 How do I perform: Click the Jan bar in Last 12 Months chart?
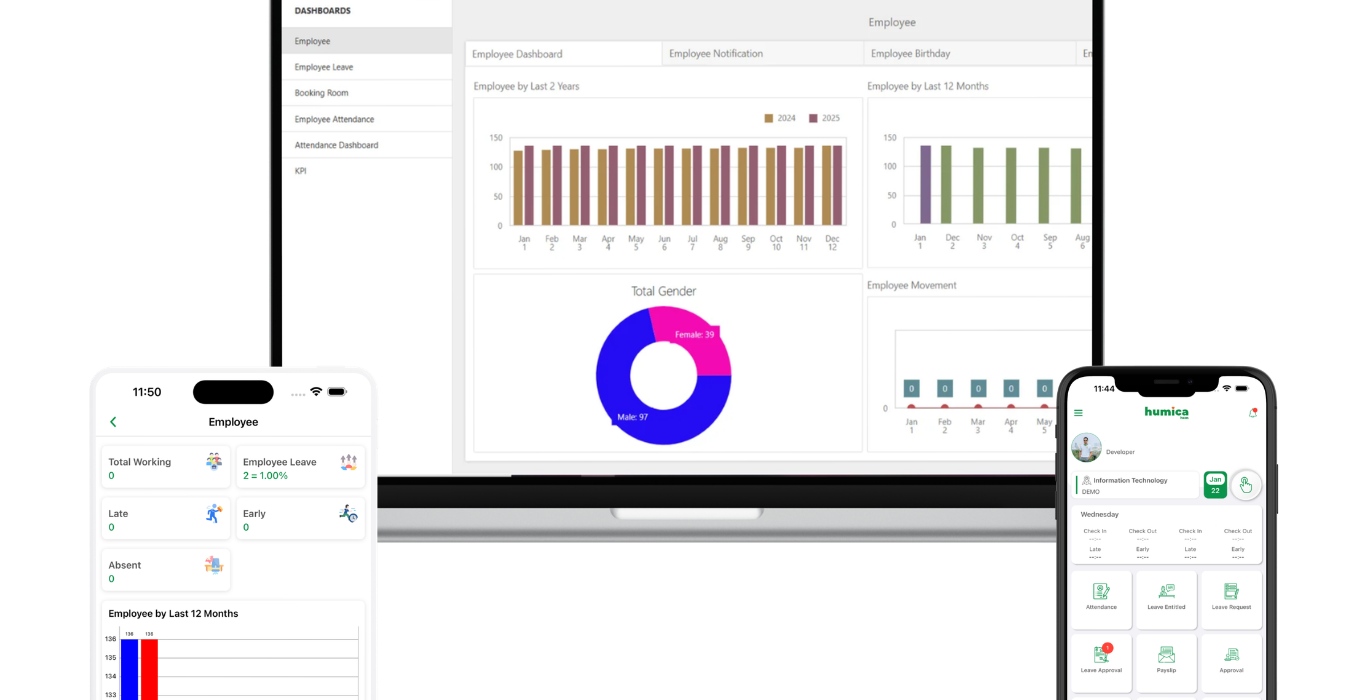925,185
